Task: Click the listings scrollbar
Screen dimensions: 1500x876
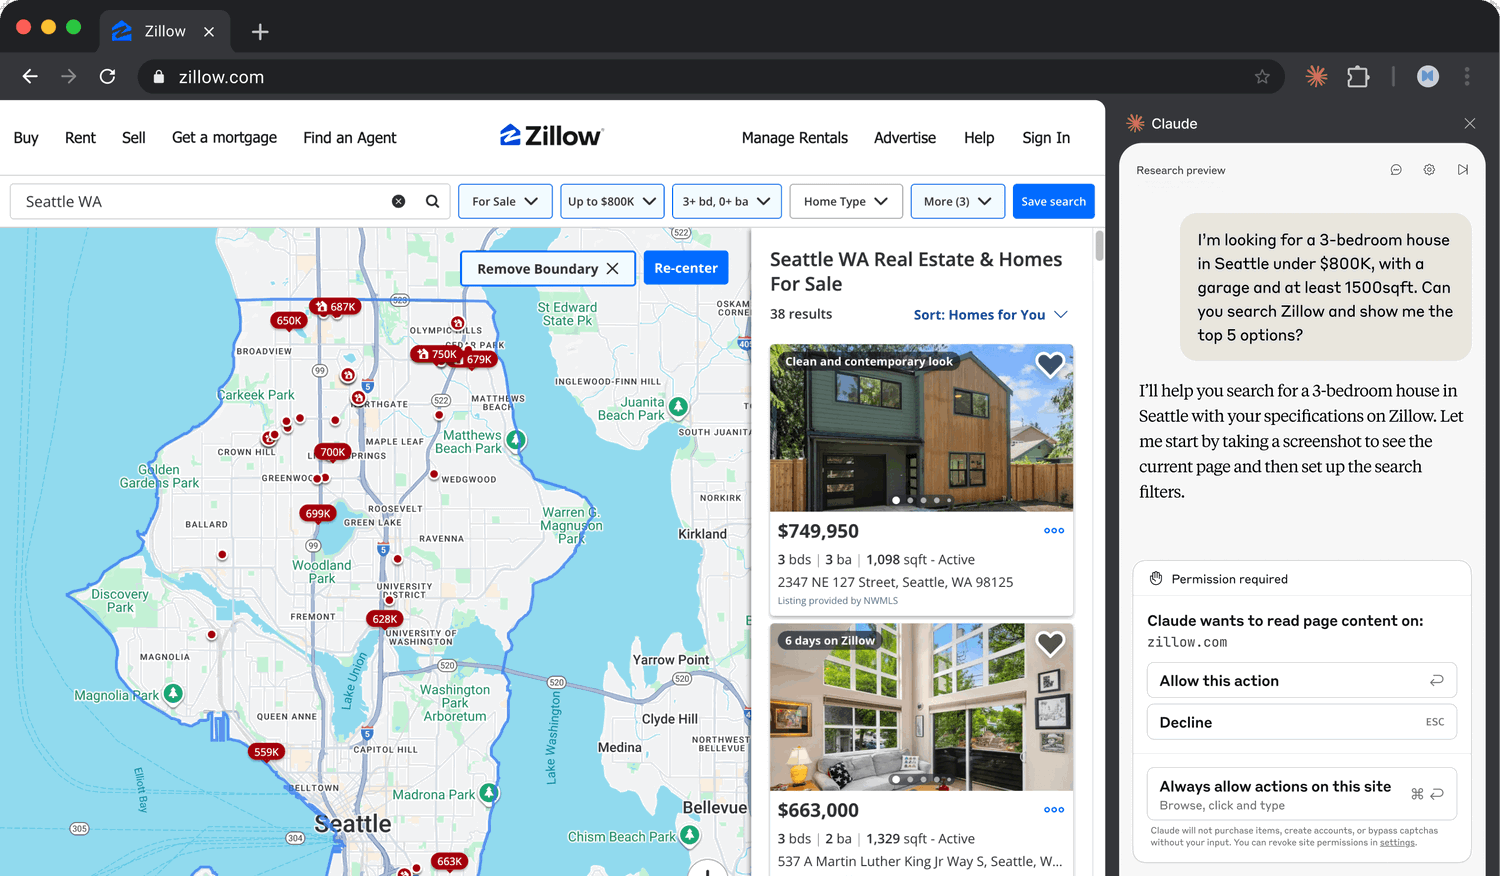Action: [1099, 246]
